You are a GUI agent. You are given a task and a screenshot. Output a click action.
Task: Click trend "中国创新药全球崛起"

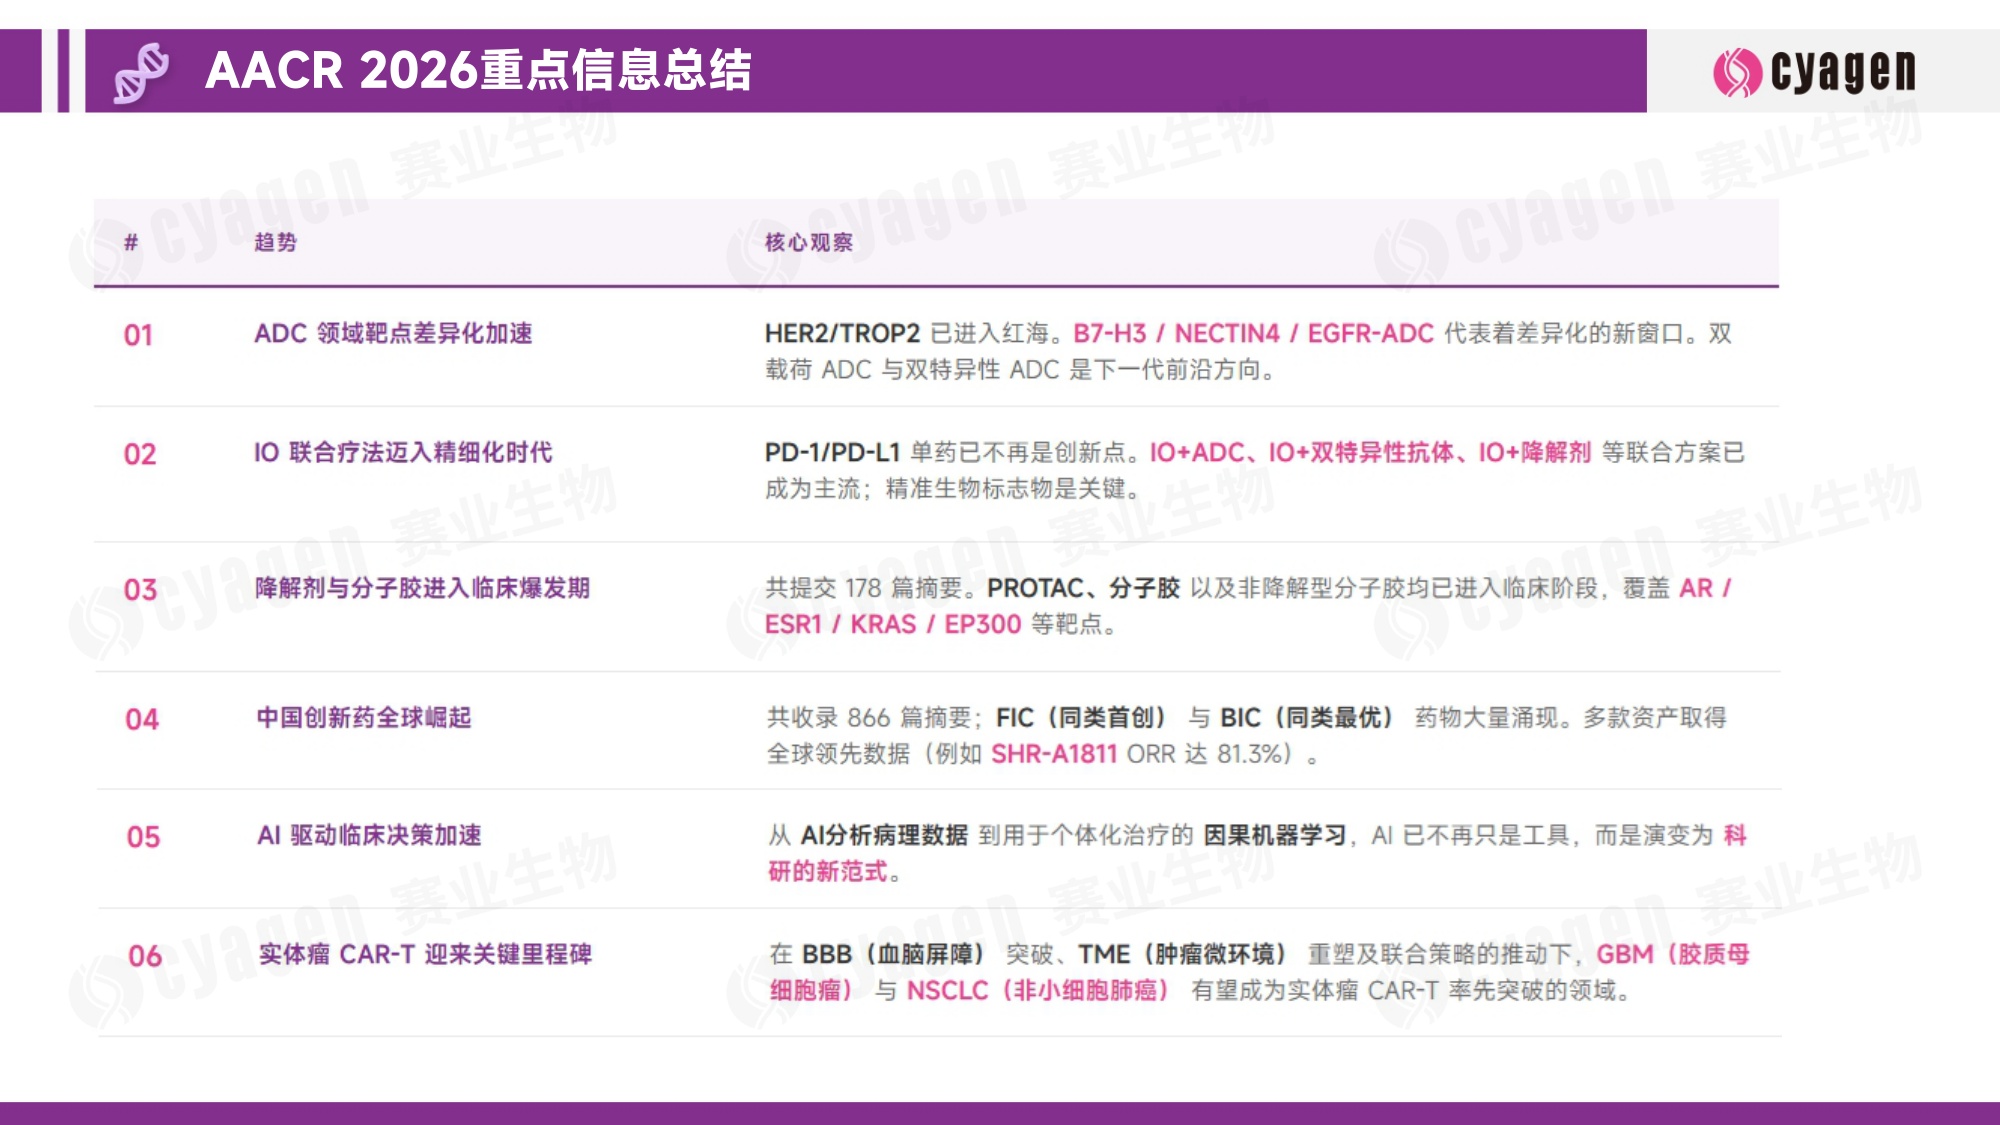[x=364, y=717]
